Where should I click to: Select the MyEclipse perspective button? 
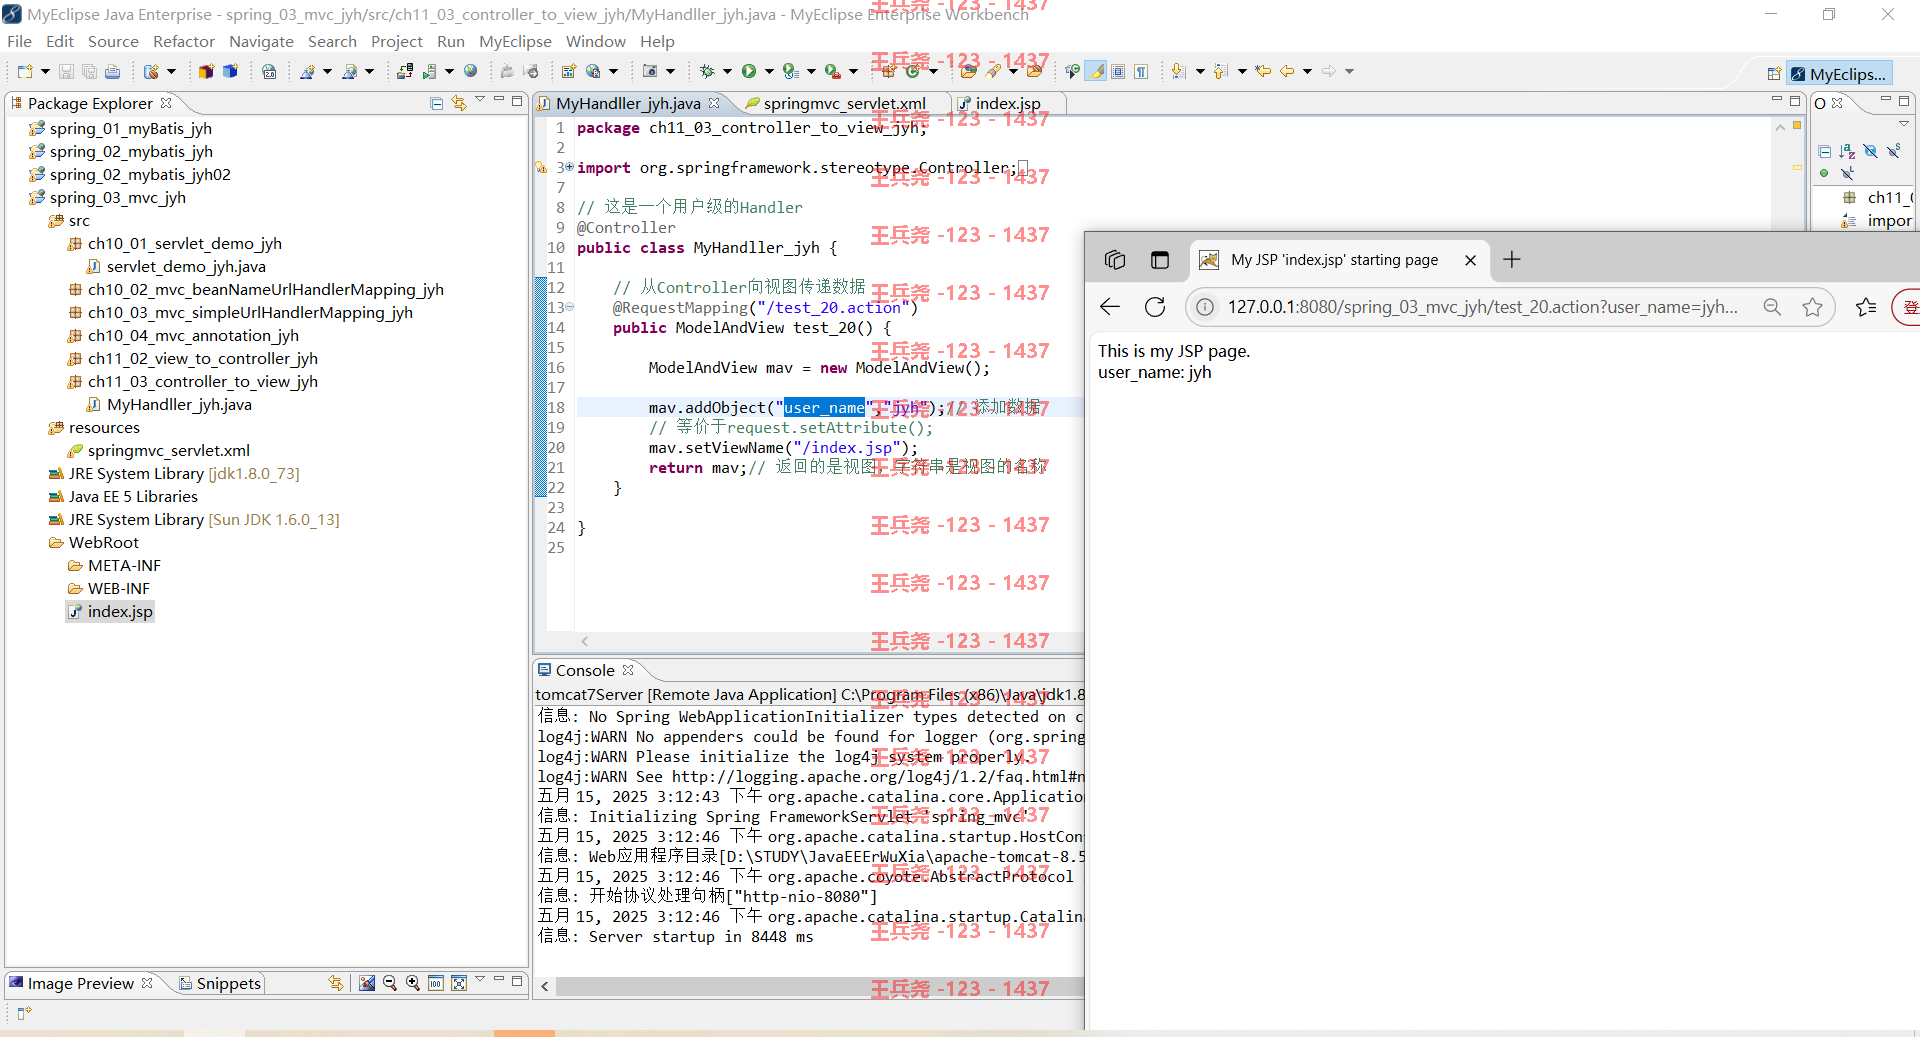click(1839, 74)
